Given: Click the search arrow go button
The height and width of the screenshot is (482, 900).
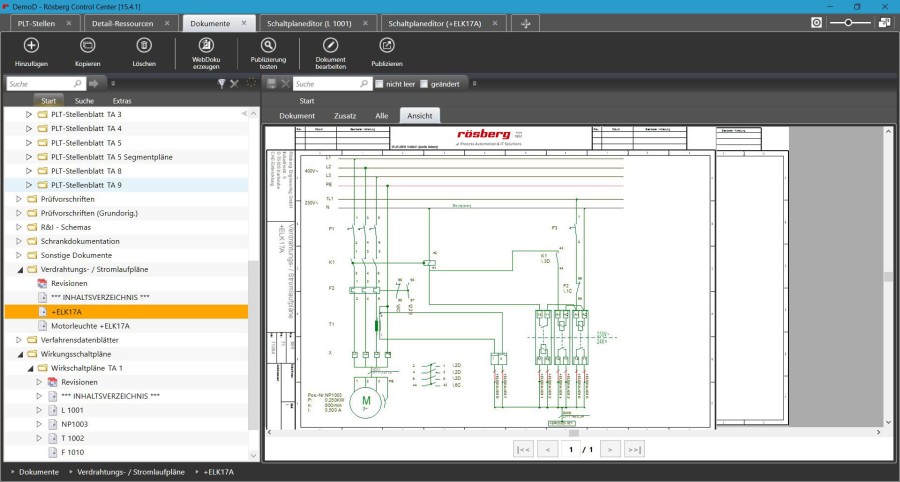Looking at the screenshot, I should [94, 84].
